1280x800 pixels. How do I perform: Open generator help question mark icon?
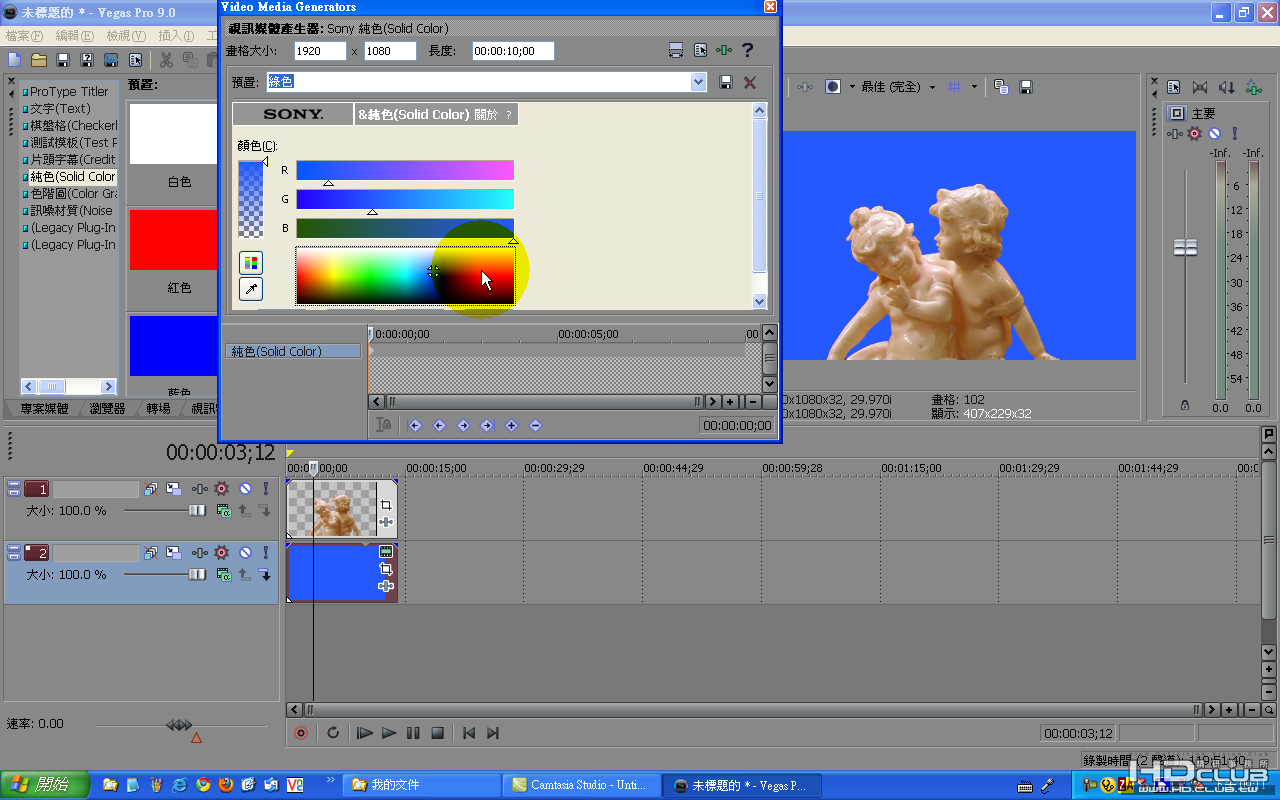point(746,51)
